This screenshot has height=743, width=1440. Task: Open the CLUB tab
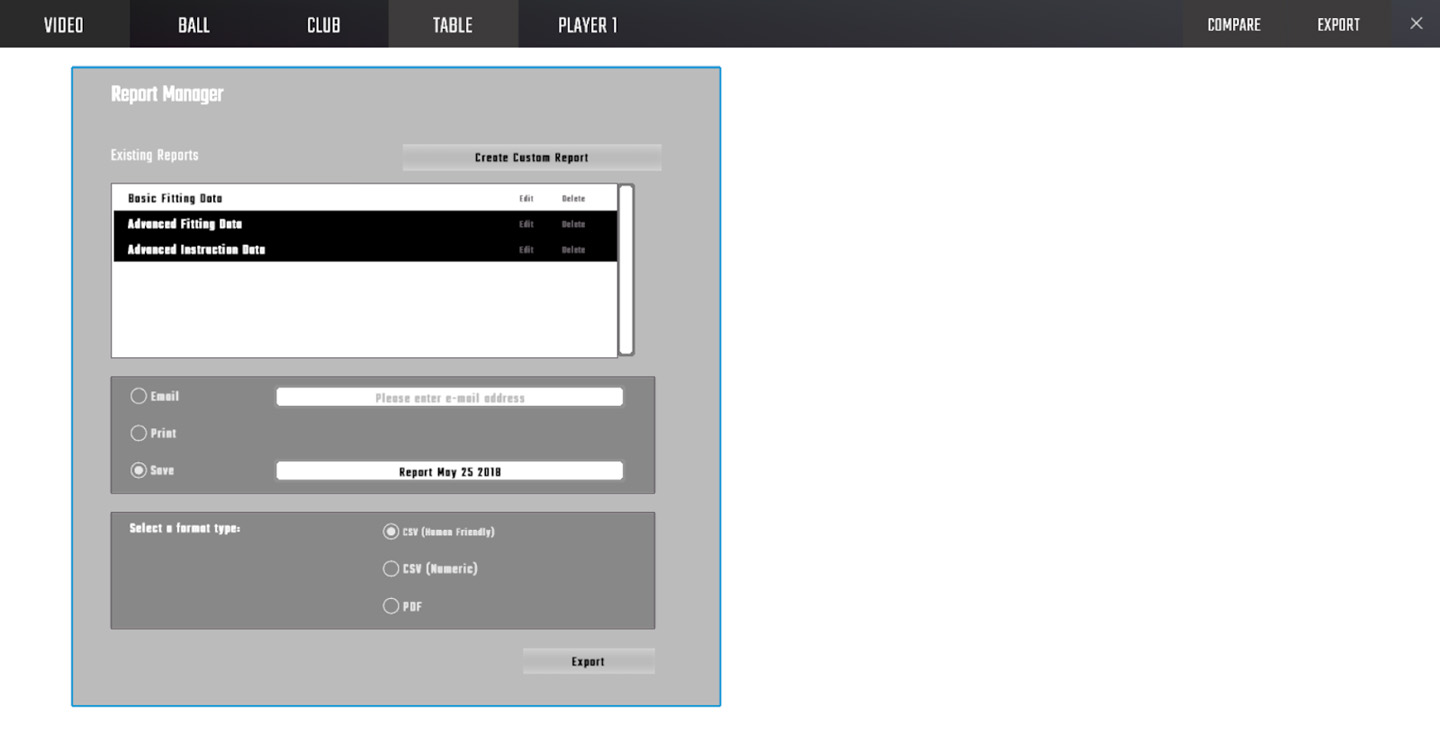coord(323,24)
